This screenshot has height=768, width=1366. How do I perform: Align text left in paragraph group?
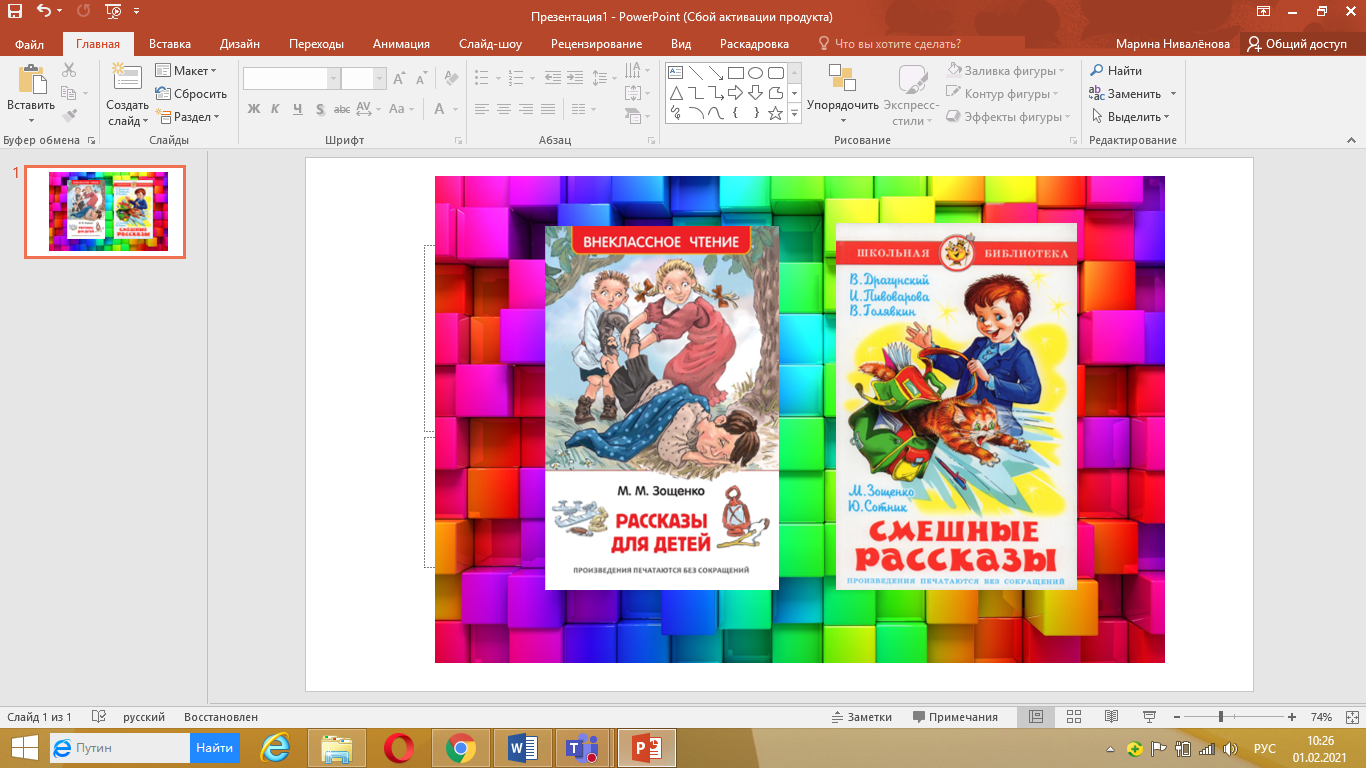482,109
